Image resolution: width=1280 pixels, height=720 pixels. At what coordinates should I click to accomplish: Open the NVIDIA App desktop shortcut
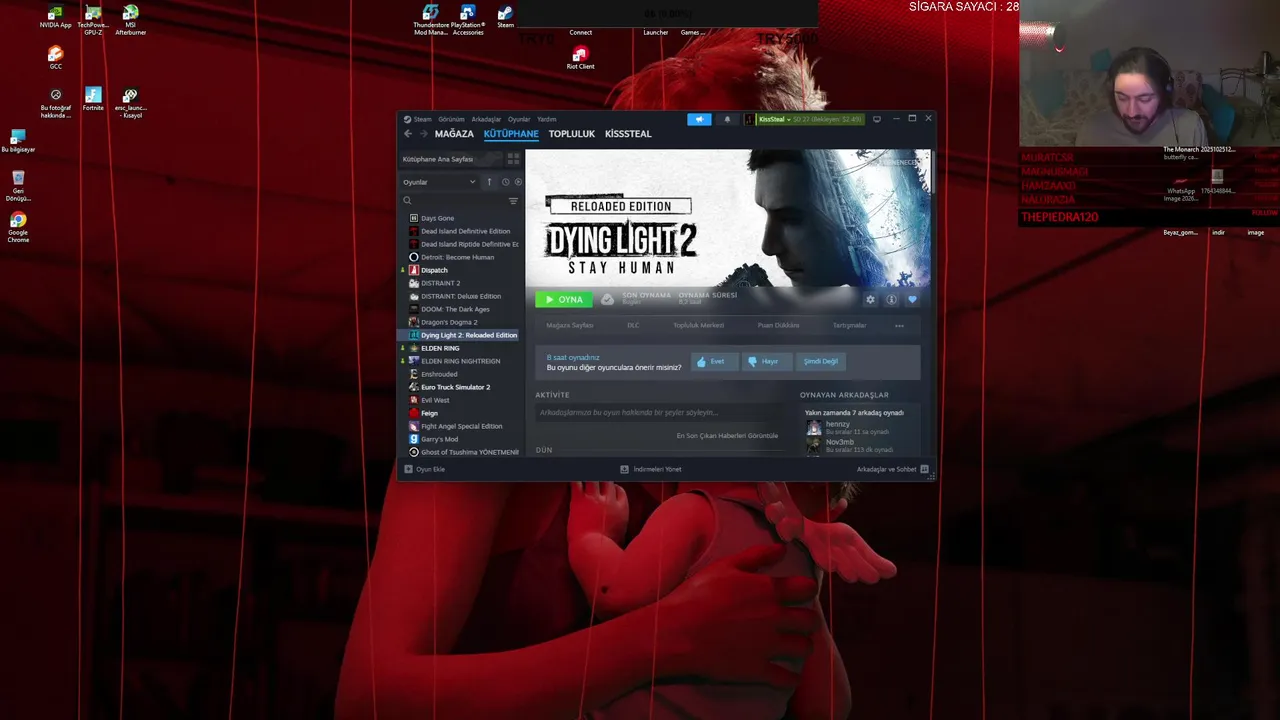pyautogui.click(x=55, y=17)
